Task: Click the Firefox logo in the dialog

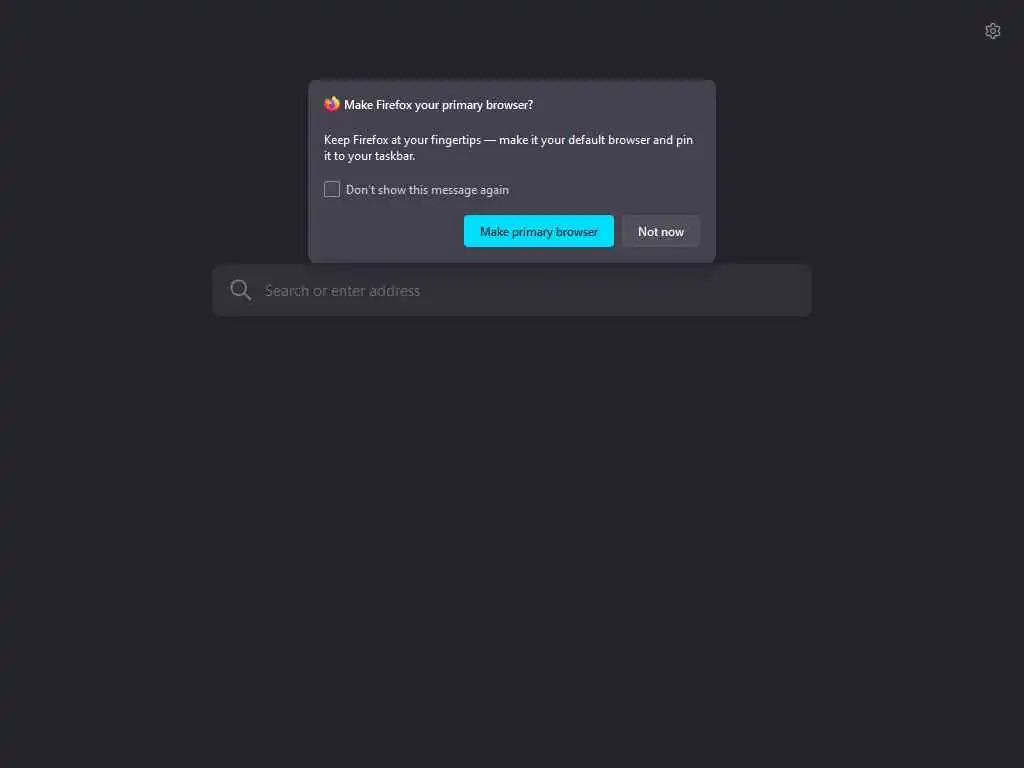Action: pos(332,104)
